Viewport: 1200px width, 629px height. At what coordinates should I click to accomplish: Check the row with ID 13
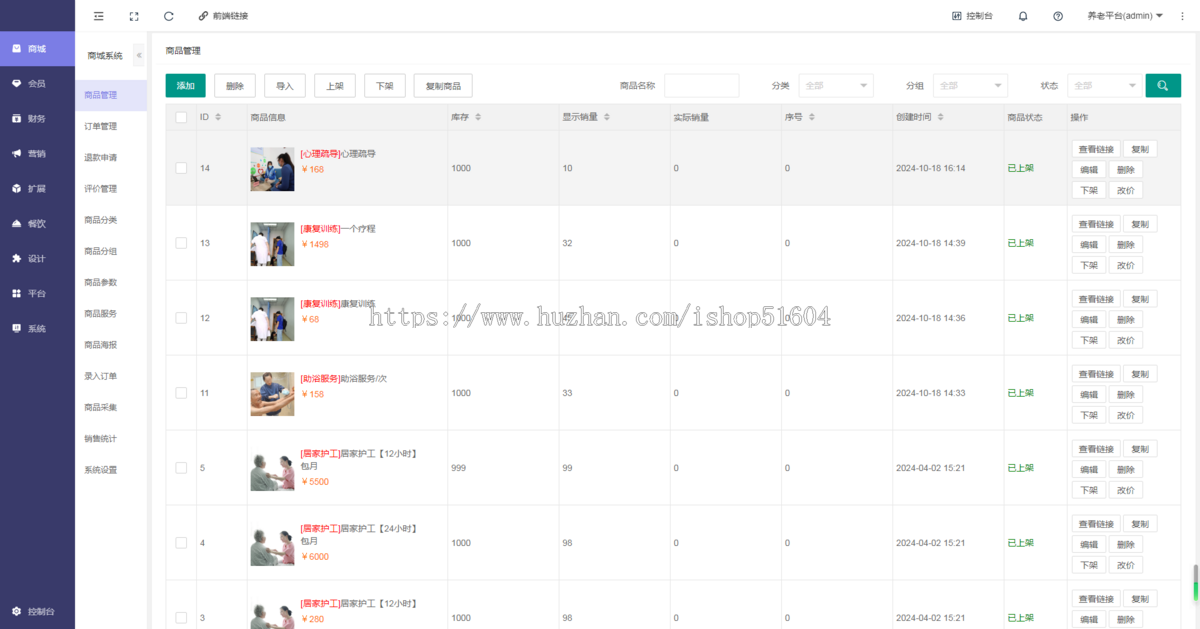(x=181, y=243)
